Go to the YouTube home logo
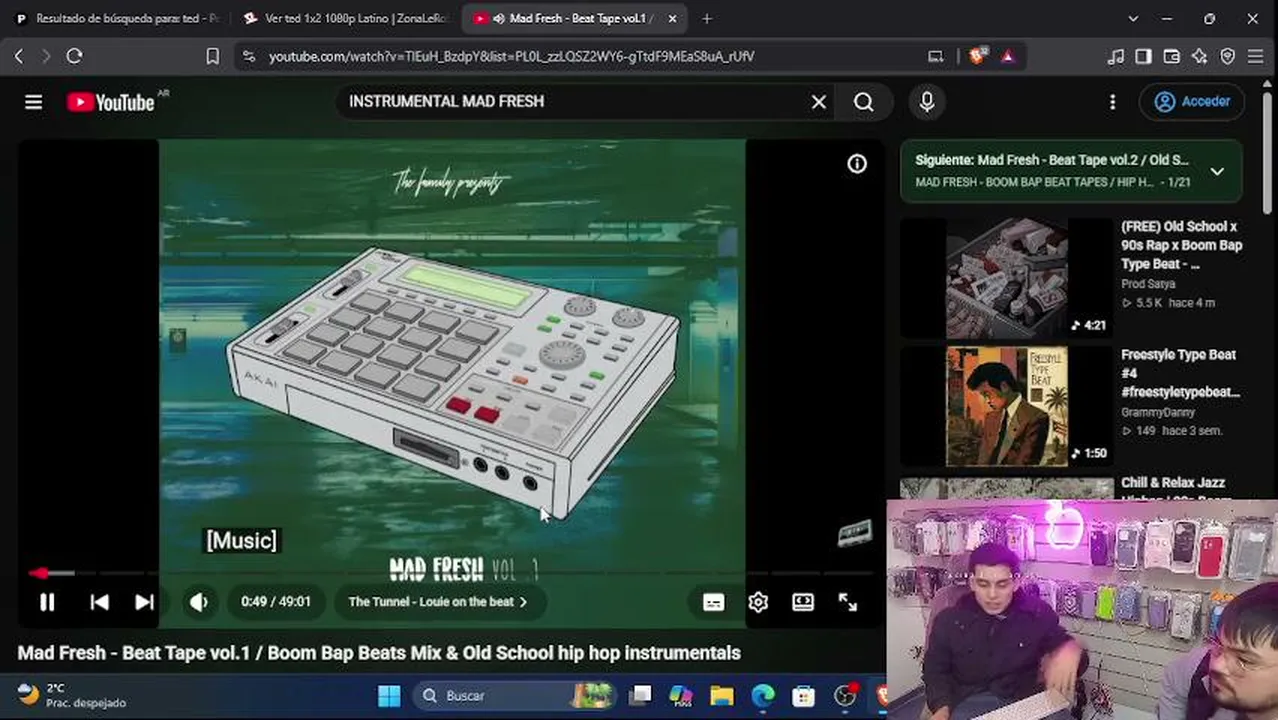The width and height of the screenshot is (1278, 720). click(x=111, y=102)
